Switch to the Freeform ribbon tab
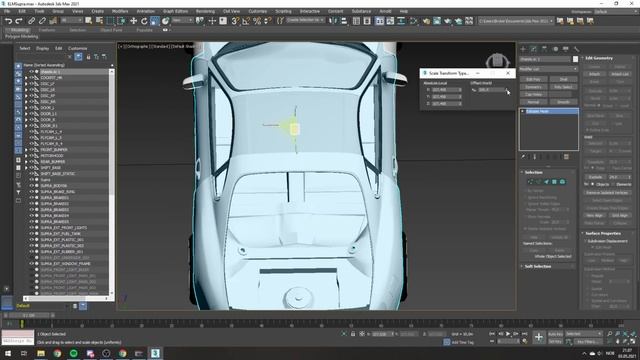Image resolution: width=640 pixels, height=360 pixels. point(47,30)
